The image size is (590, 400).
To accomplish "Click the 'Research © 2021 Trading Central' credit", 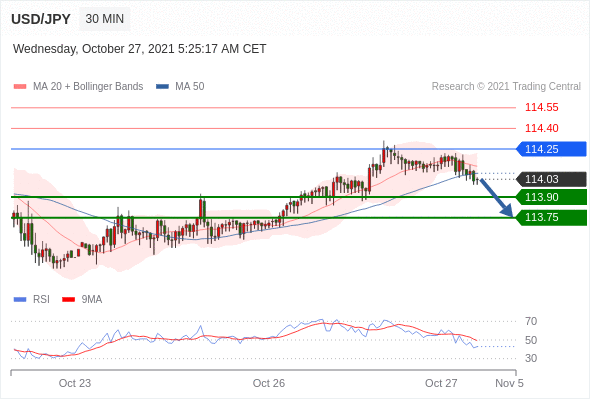I will tap(506, 87).
